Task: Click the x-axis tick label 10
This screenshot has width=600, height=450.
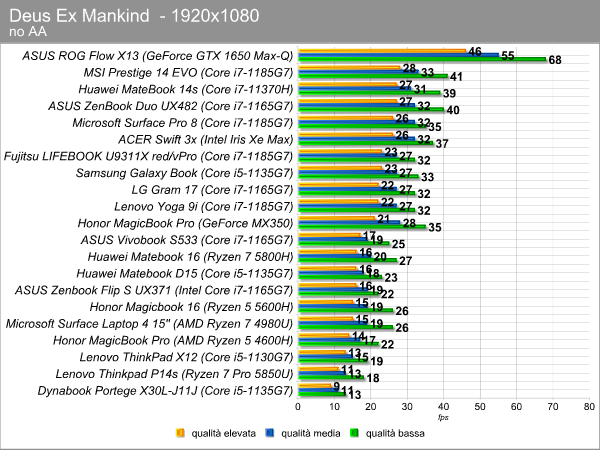Action: coord(334,407)
